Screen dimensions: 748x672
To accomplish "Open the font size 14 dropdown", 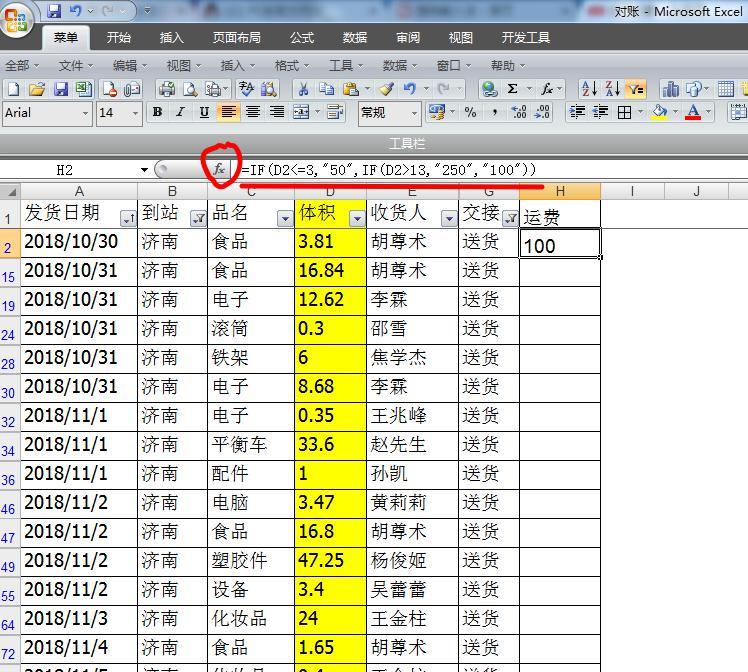I will (x=135, y=114).
